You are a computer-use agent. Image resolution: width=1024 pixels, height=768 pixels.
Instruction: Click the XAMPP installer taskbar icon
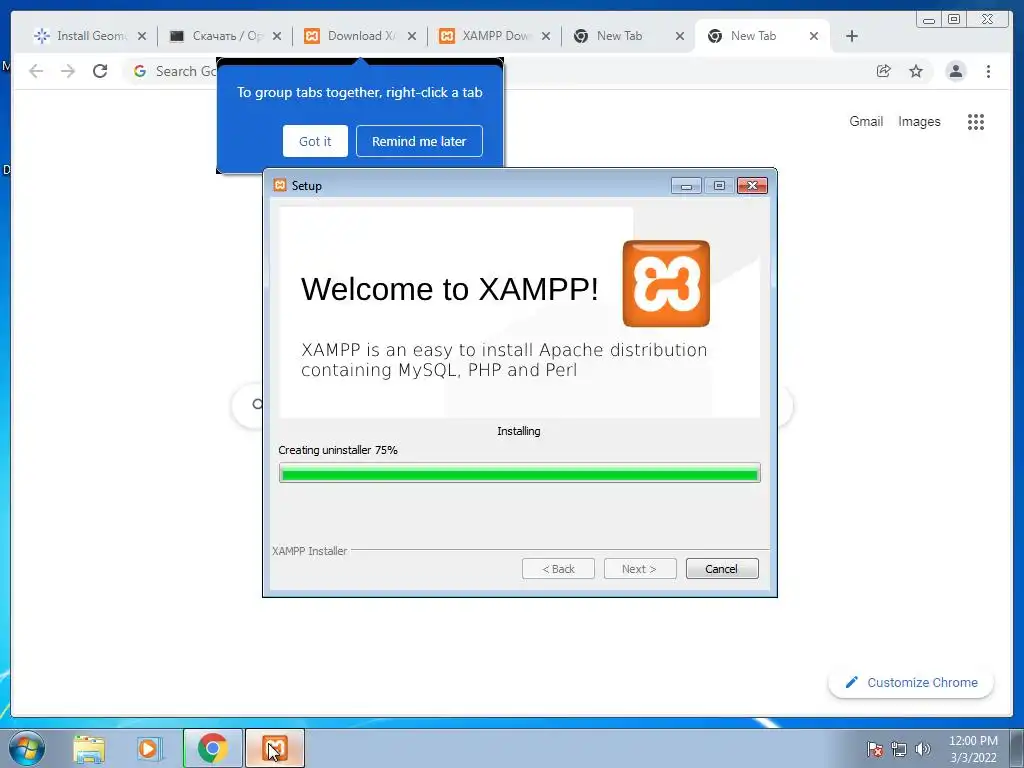(x=275, y=748)
